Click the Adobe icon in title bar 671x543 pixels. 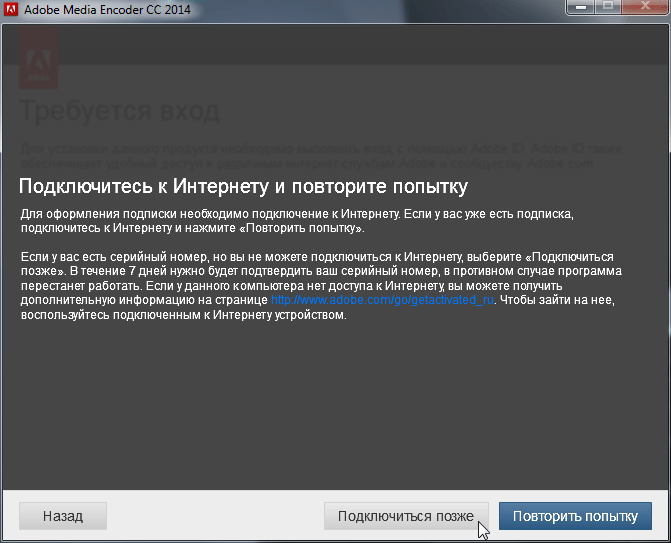(x=10, y=9)
